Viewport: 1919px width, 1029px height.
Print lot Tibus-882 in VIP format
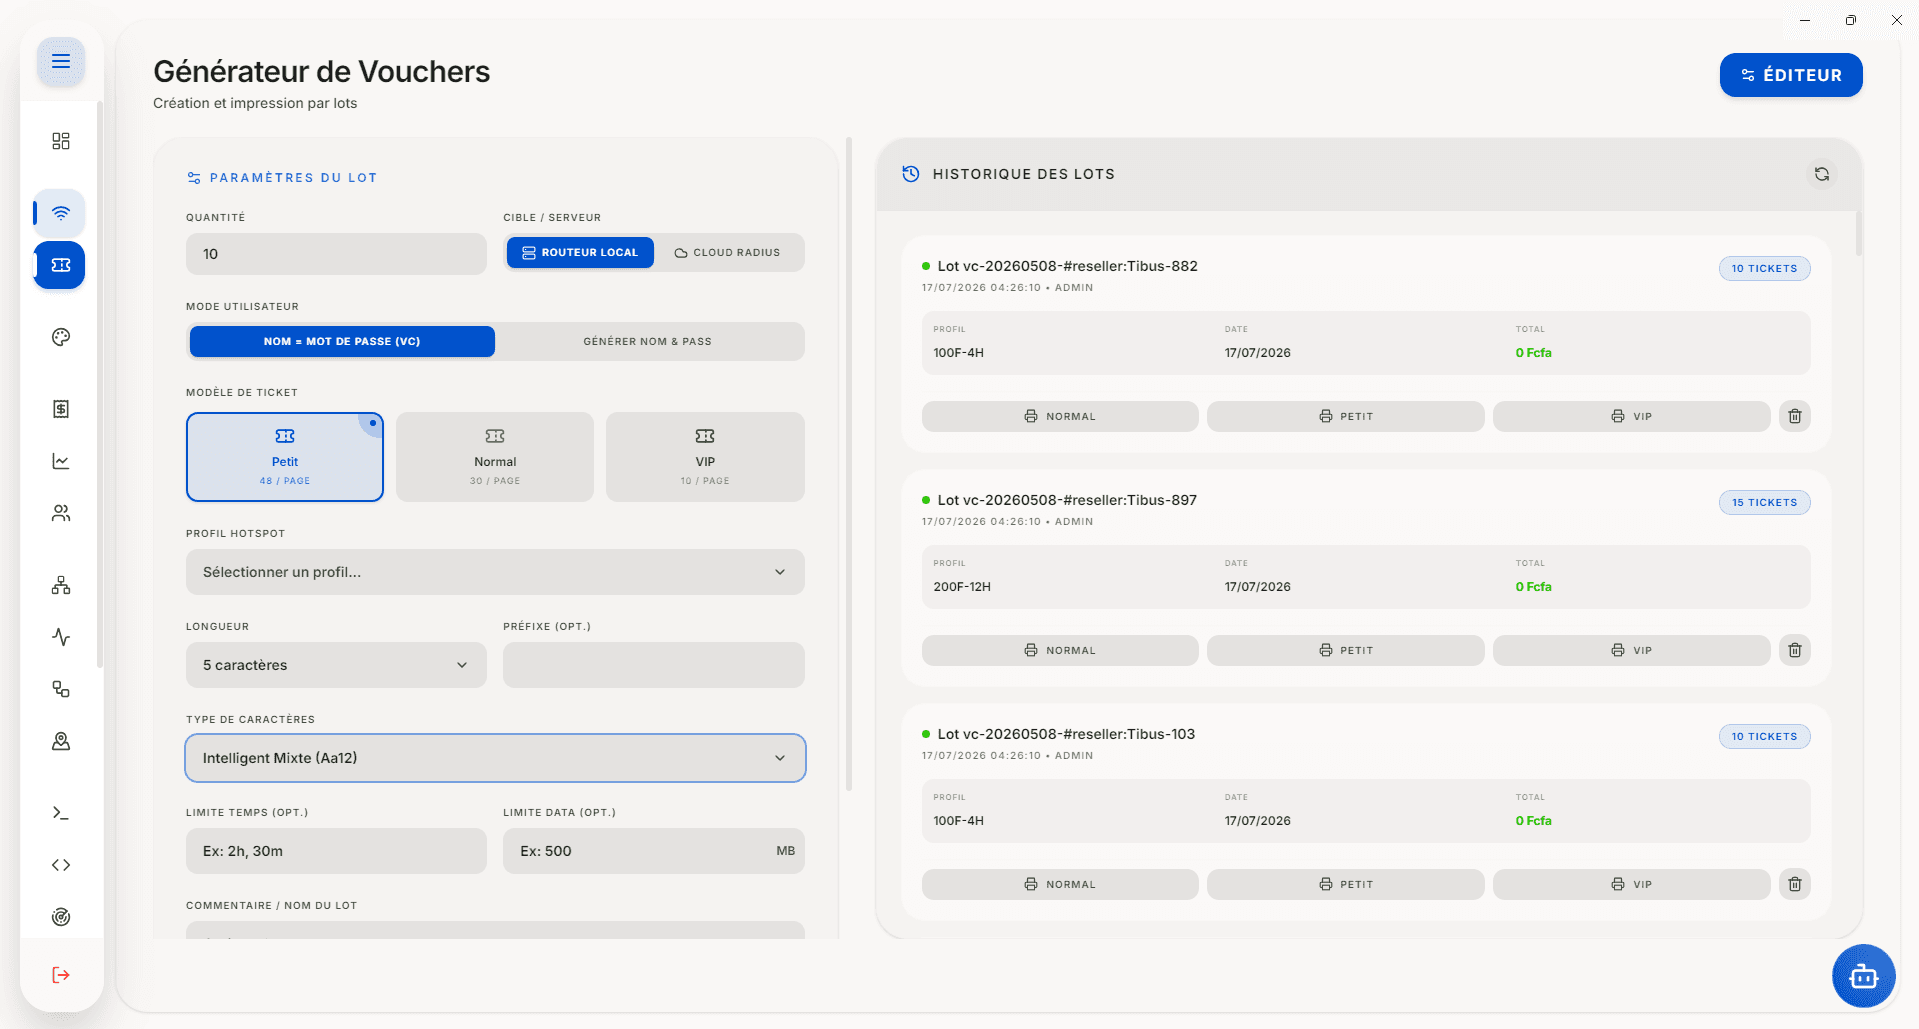(x=1631, y=416)
